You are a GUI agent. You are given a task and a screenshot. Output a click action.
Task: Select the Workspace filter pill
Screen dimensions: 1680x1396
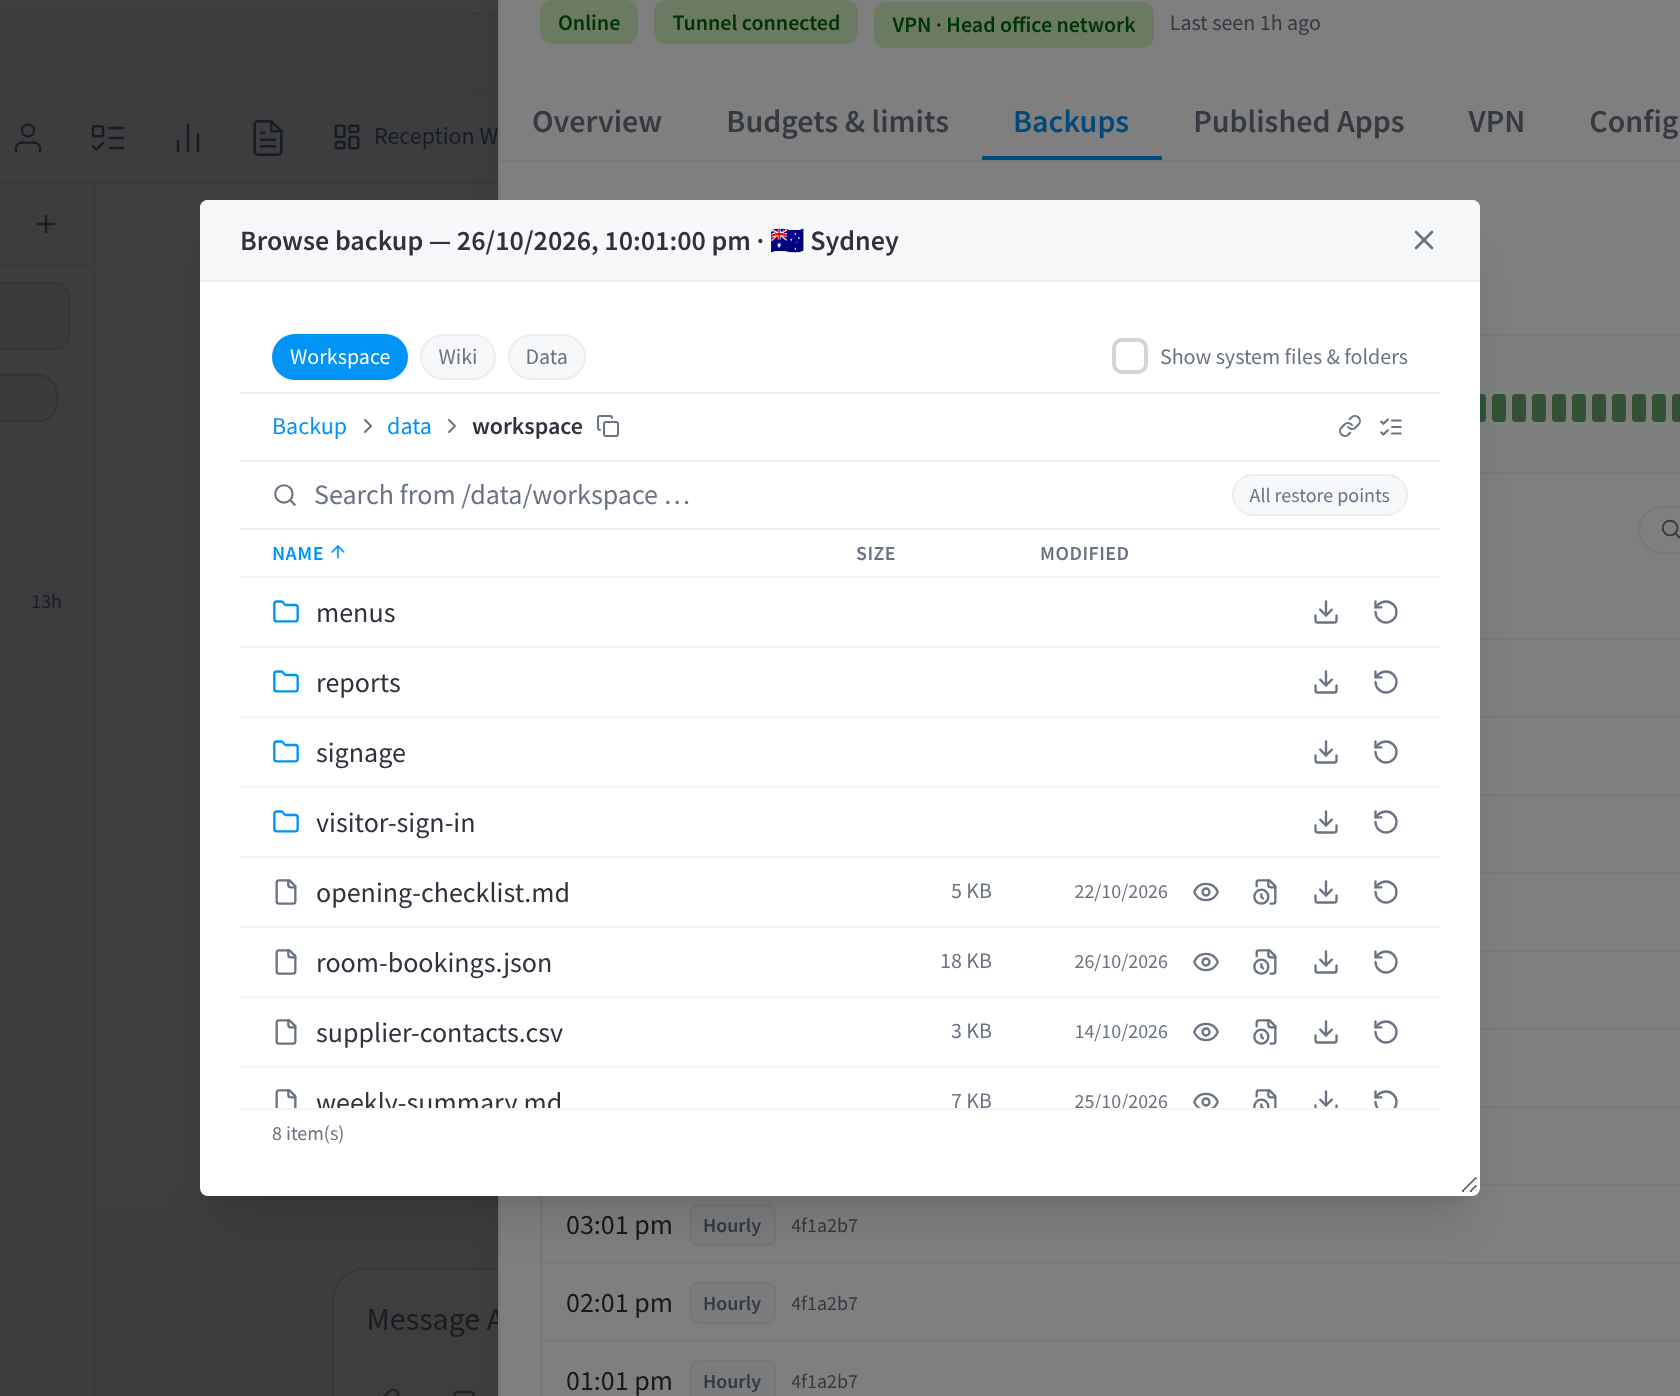pos(340,357)
